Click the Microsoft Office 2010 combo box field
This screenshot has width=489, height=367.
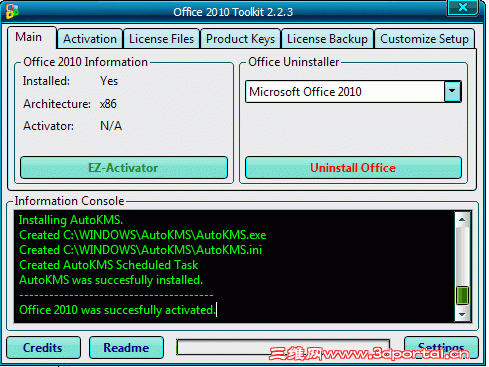(353, 91)
